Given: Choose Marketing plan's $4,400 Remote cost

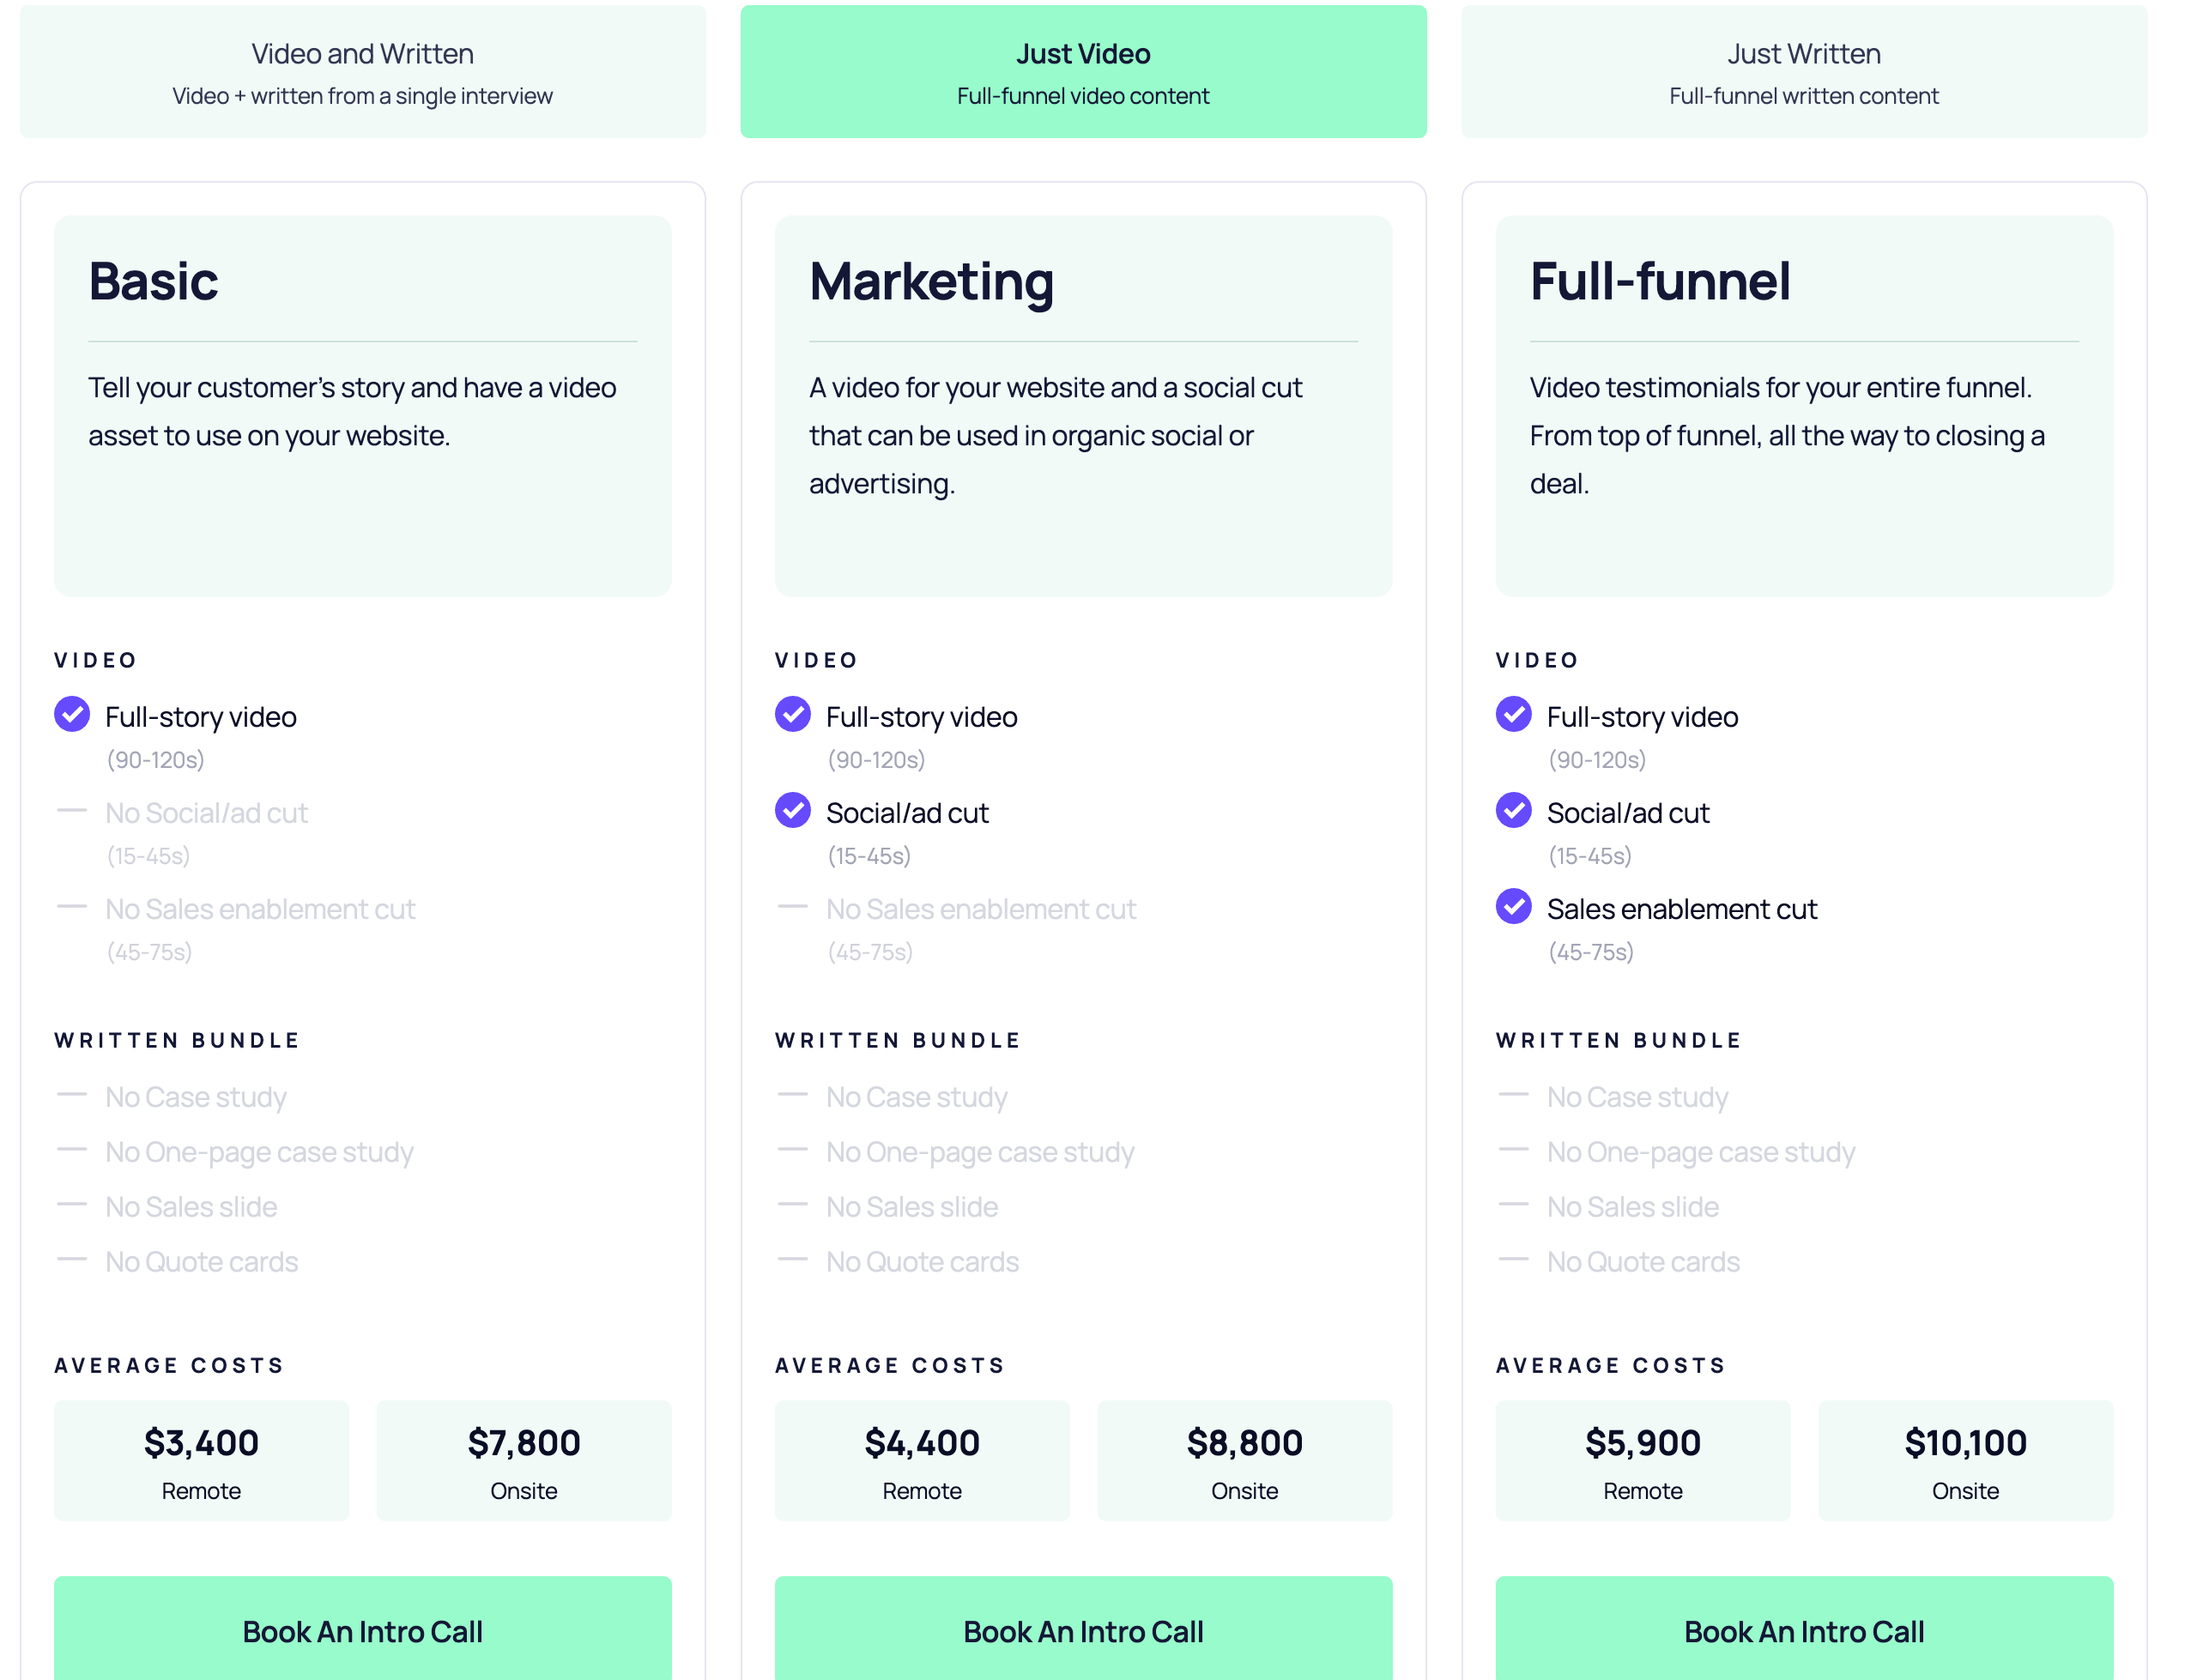Looking at the screenshot, I should [921, 1459].
